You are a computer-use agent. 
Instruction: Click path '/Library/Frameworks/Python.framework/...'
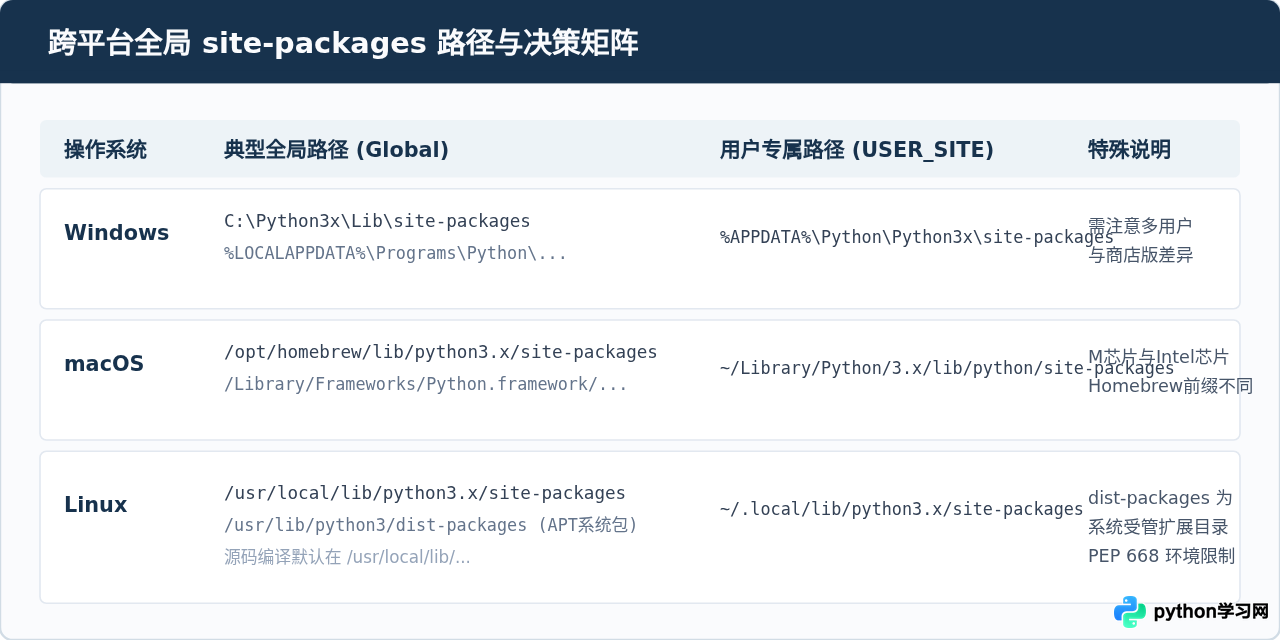[426, 384]
